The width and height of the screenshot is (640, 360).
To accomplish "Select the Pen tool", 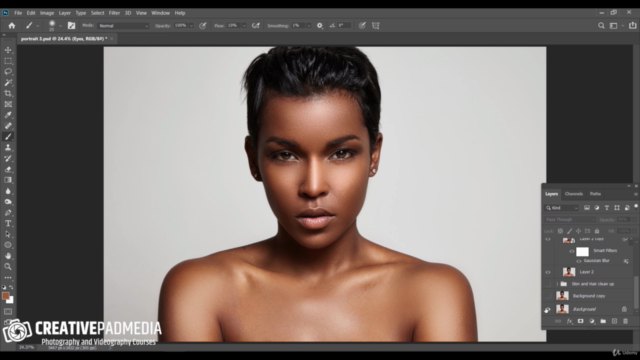I will pyautogui.click(x=8, y=212).
